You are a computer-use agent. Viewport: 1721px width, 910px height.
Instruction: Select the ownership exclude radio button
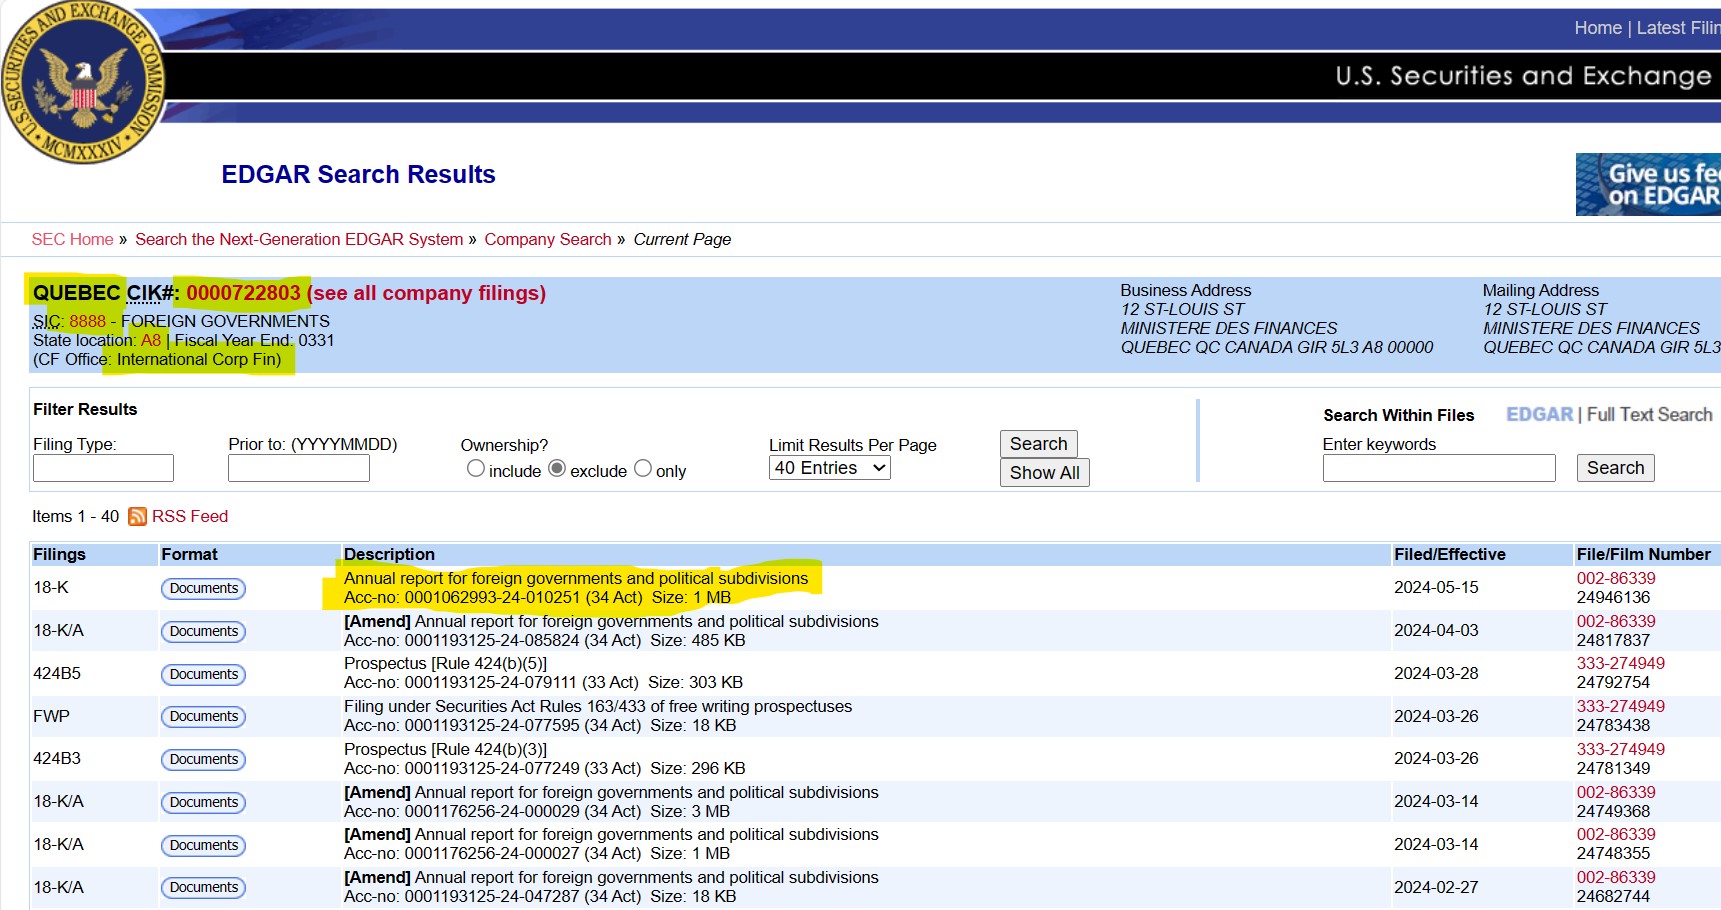coord(557,469)
